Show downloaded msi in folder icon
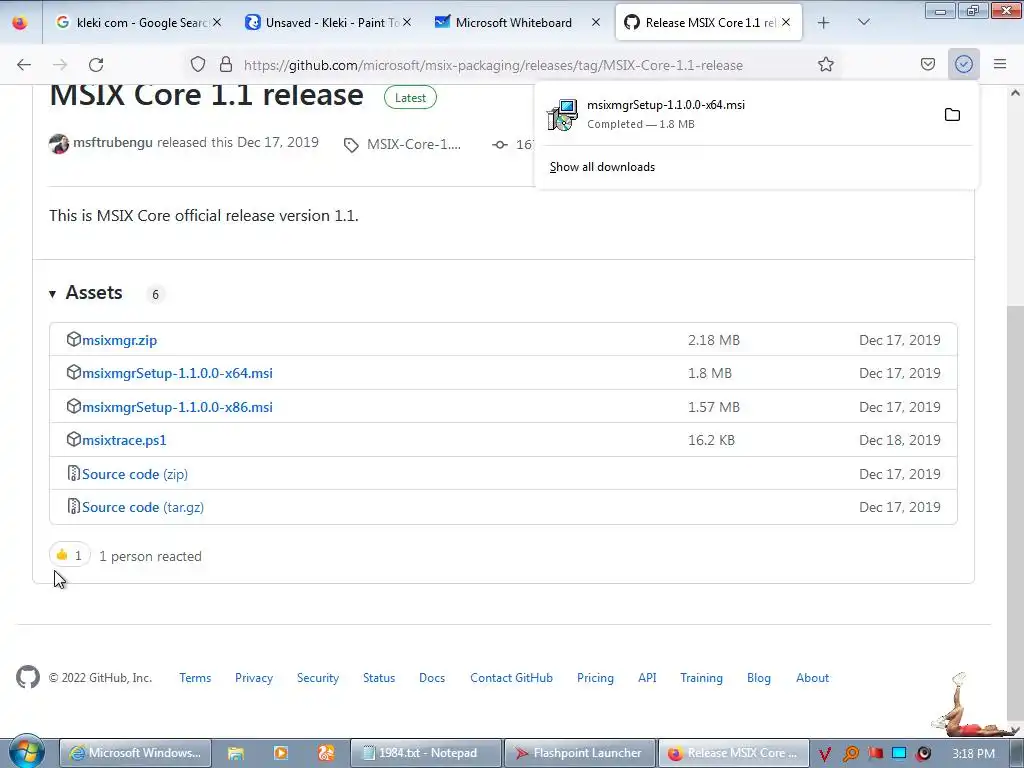Screen dimensions: 1024x768 (x=952, y=115)
